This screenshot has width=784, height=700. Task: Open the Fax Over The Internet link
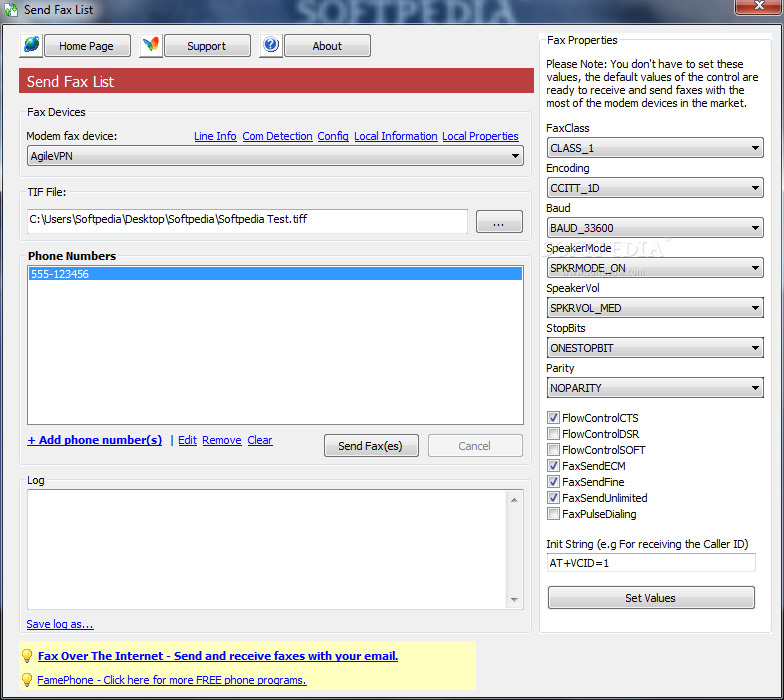pyautogui.click(x=218, y=656)
